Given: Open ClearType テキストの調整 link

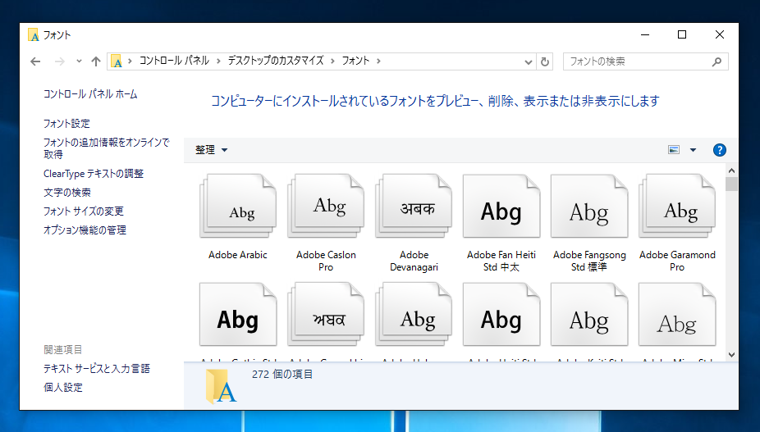Looking at the screenshot, I should tap(94, 174).
